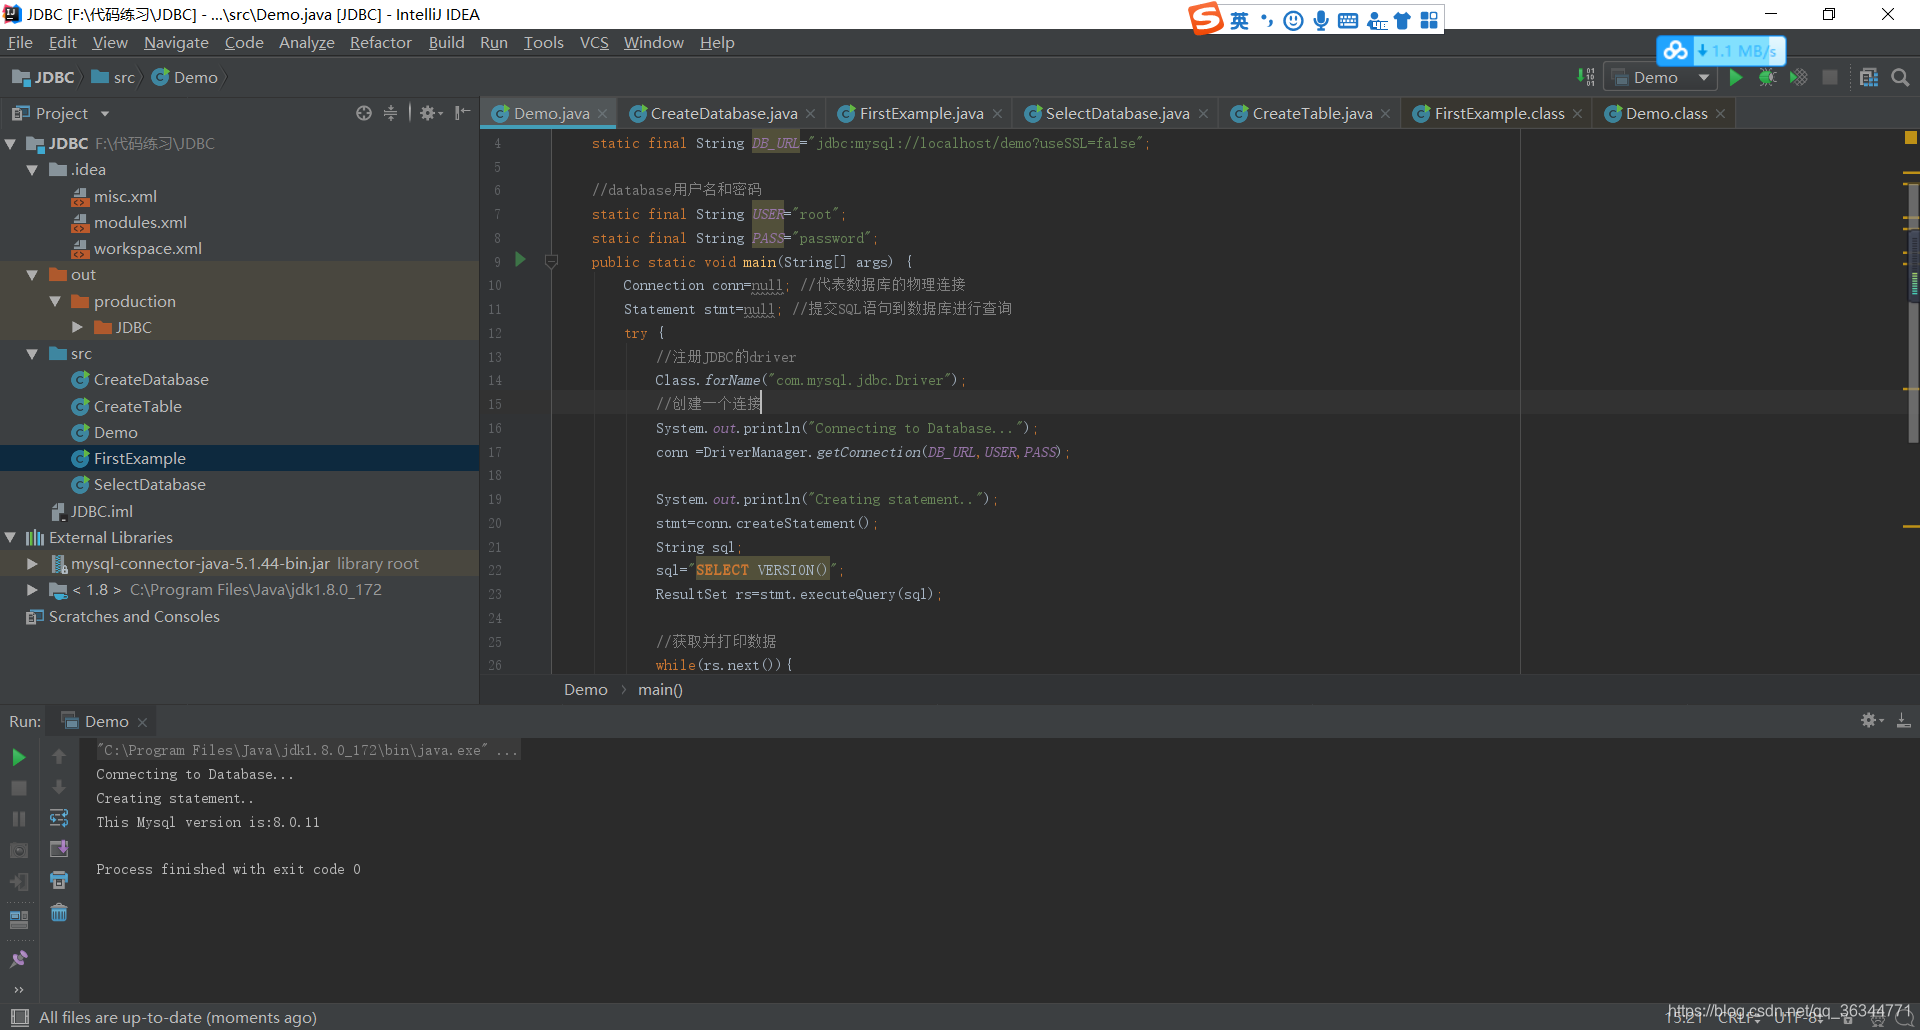Click the Demo breadcrumb below editor
Screen dimensions: 1920x1030
(x=585, y=689)
